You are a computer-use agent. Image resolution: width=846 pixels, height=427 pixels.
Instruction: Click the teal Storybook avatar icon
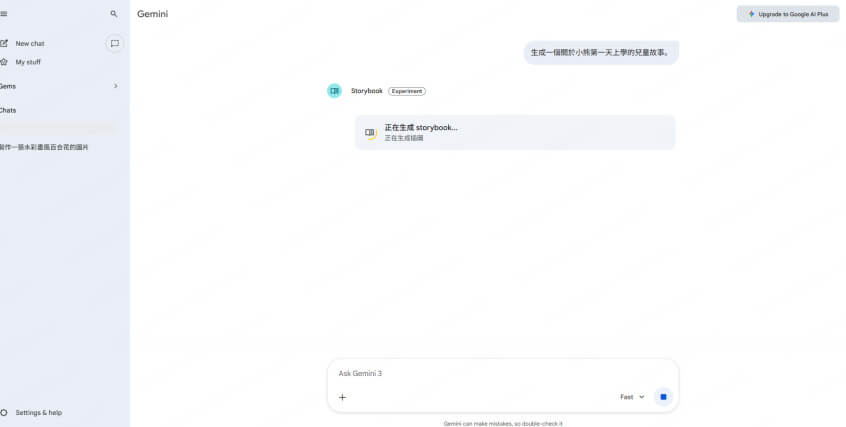pyautogui.click(x=335, y=91)
